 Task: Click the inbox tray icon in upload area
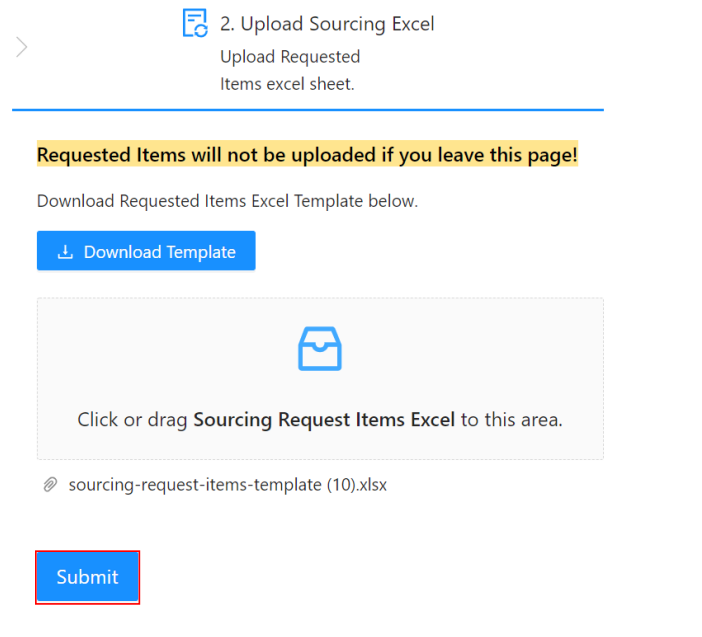pyautogui.click(x=320, y=349)
